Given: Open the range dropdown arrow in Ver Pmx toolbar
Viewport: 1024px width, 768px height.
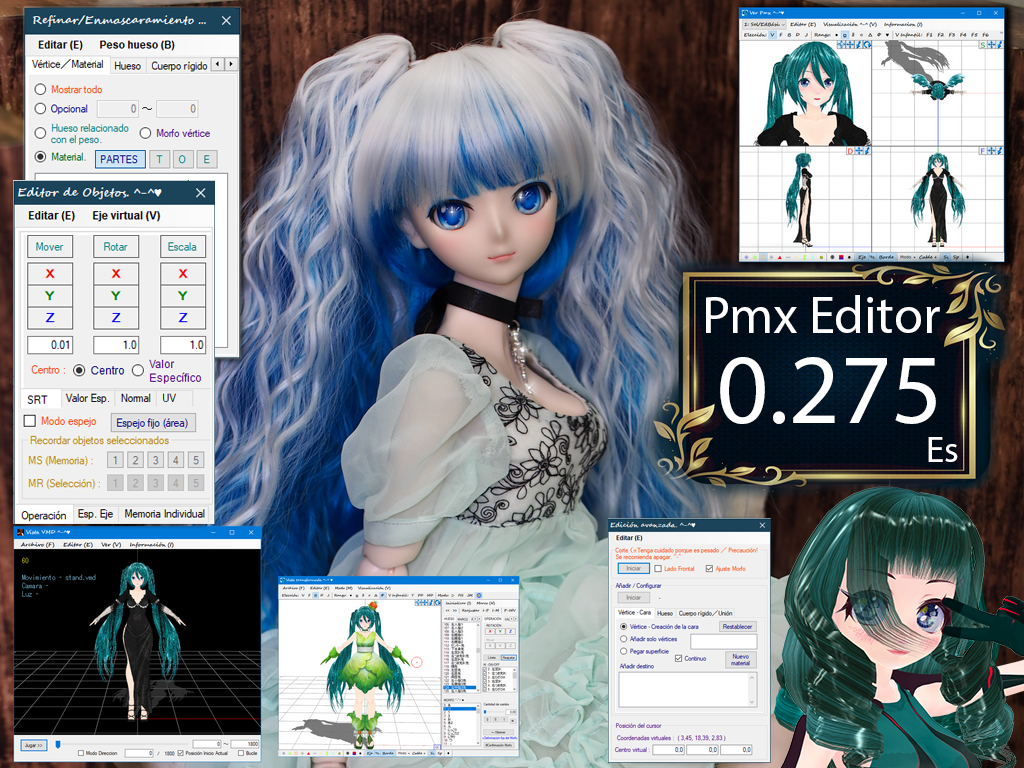Looking at the screenshot, I should pyautogui.click(x=888, y=35).
